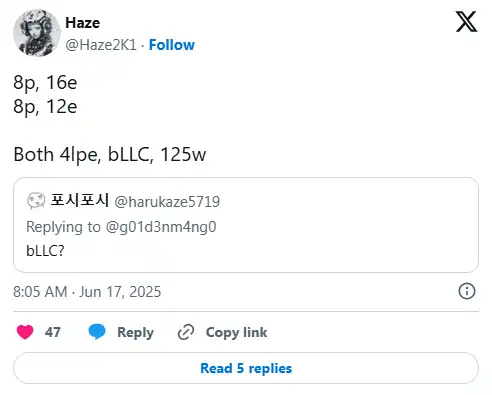
Task: Open the @Haze2K1 handle link
Action: [x=101, y=45]
